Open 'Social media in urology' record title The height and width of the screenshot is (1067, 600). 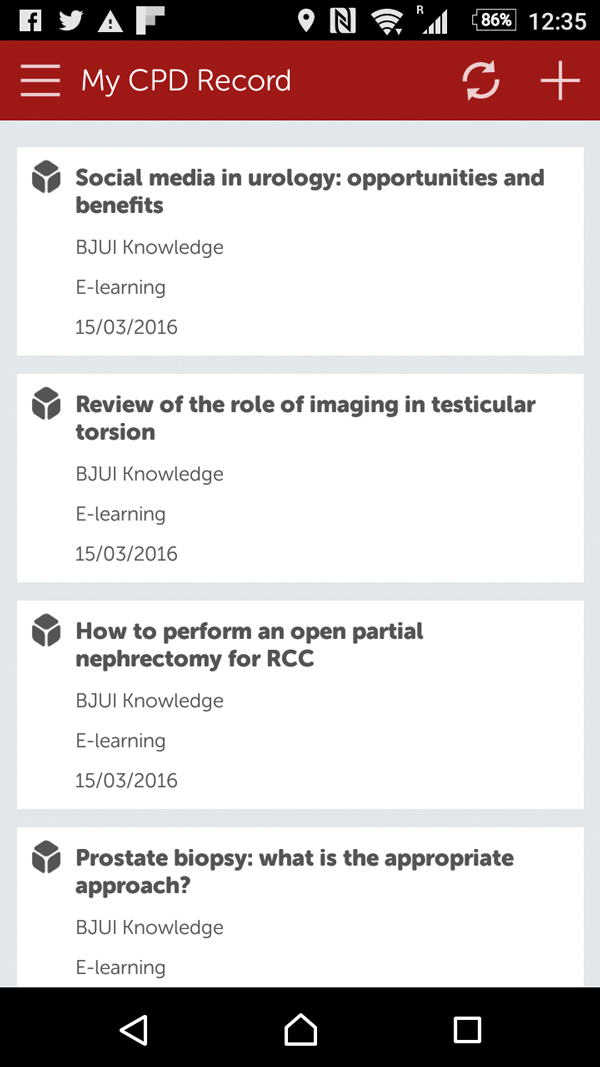[x=309, y=191]
